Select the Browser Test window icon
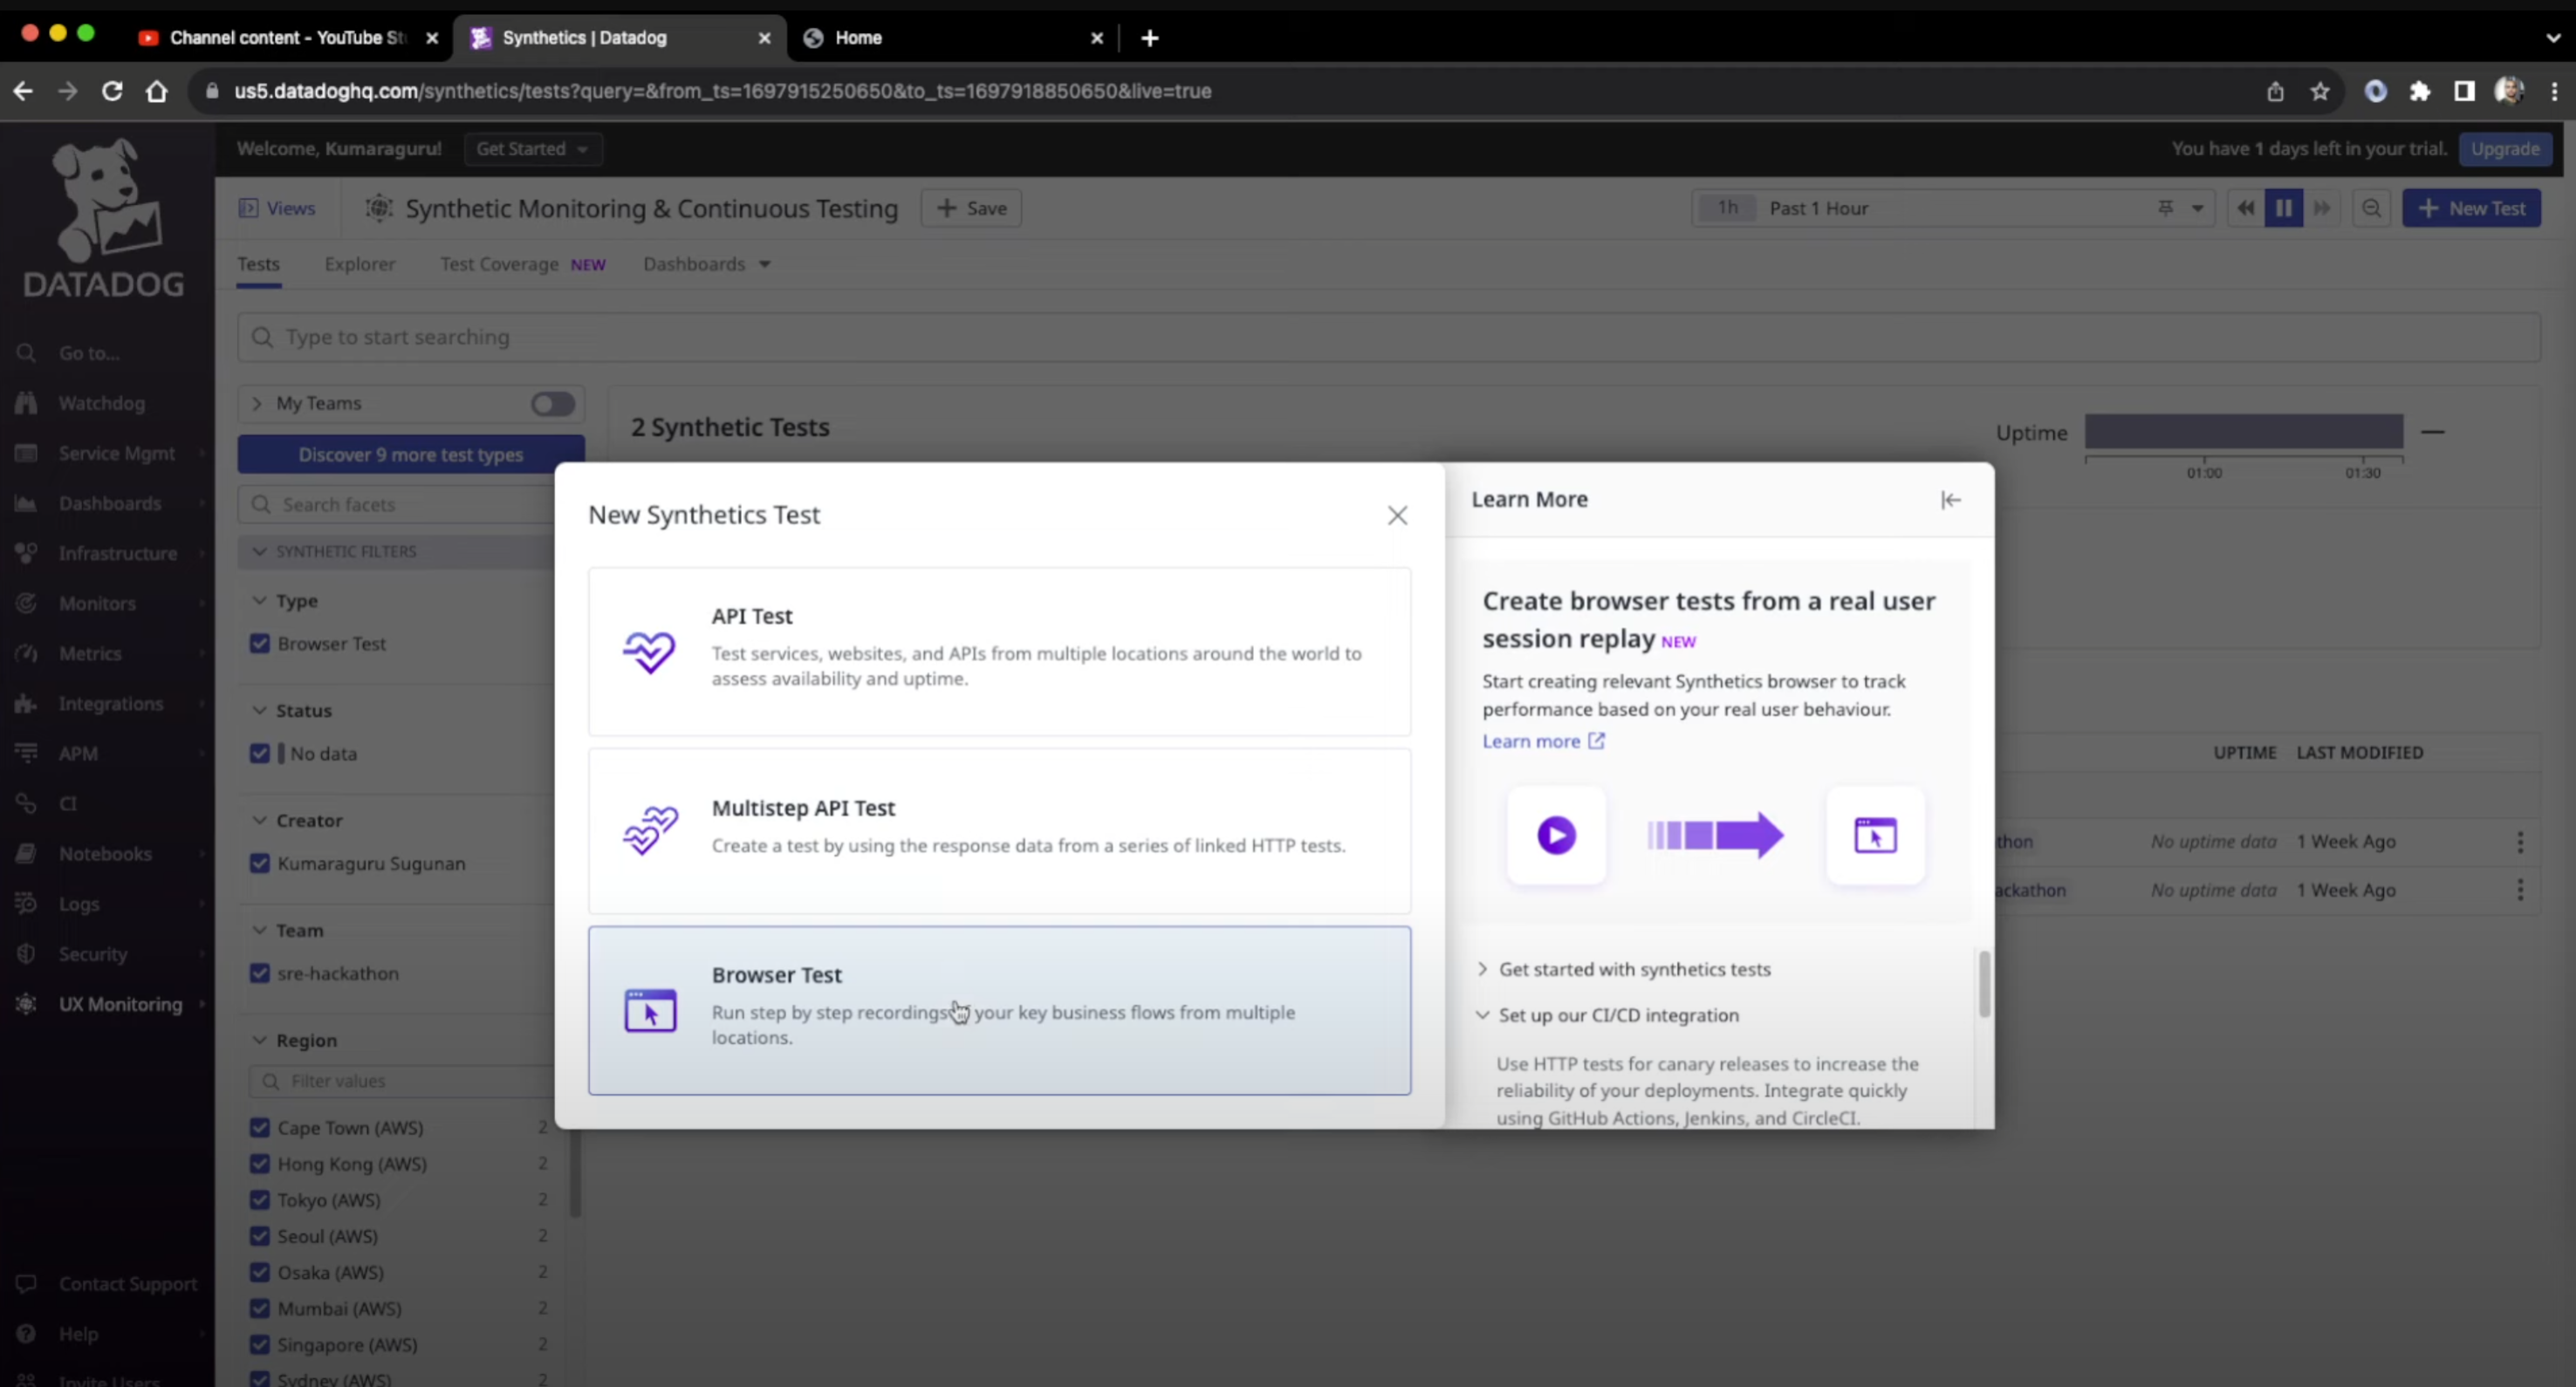This screenshot has width=2576, height=1387. pos(650,1010)
